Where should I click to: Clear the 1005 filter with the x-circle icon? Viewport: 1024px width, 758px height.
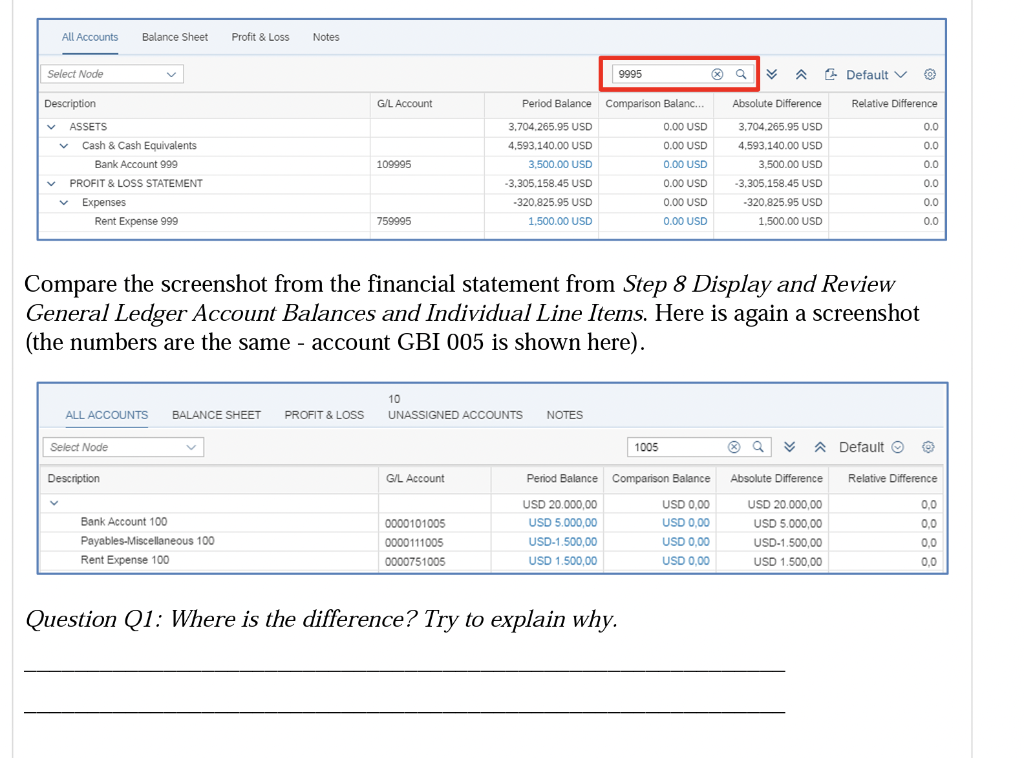tap(734, 447)
